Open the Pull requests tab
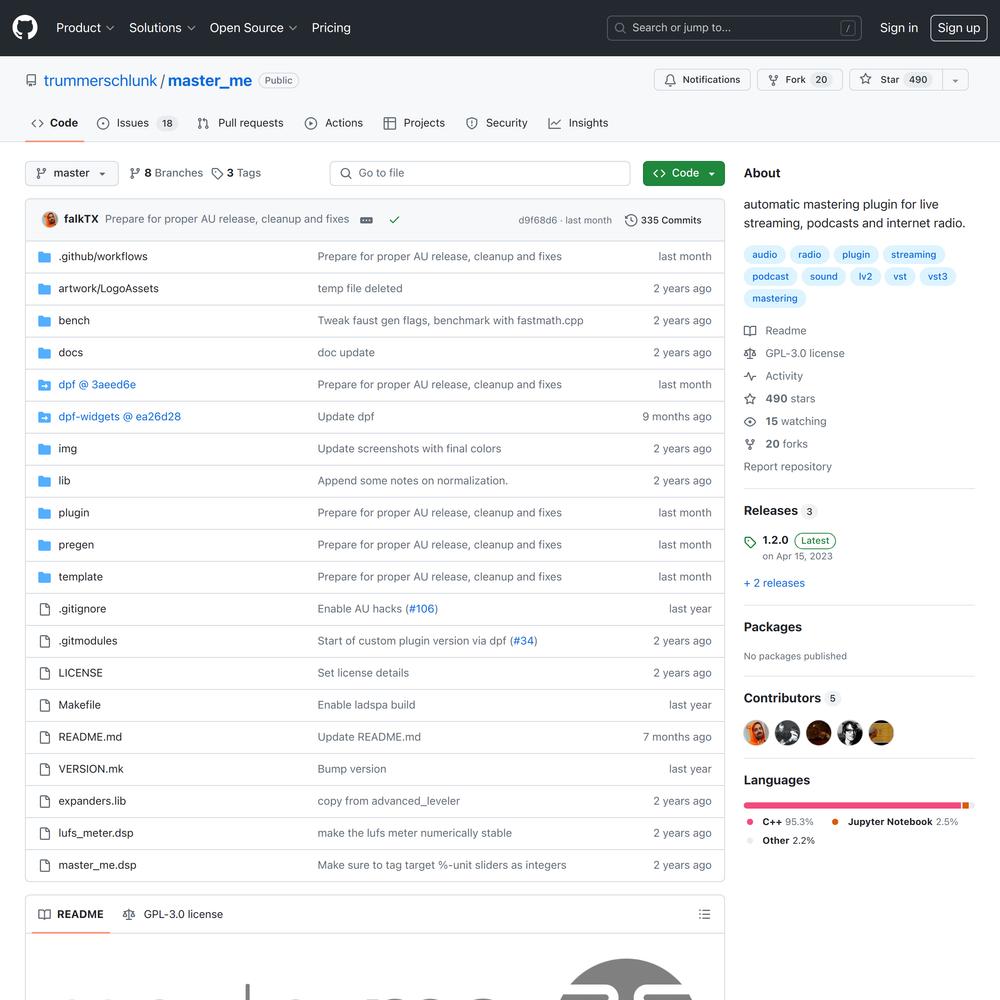This screenshot has width=1000, height=1000. coord(241,123)
